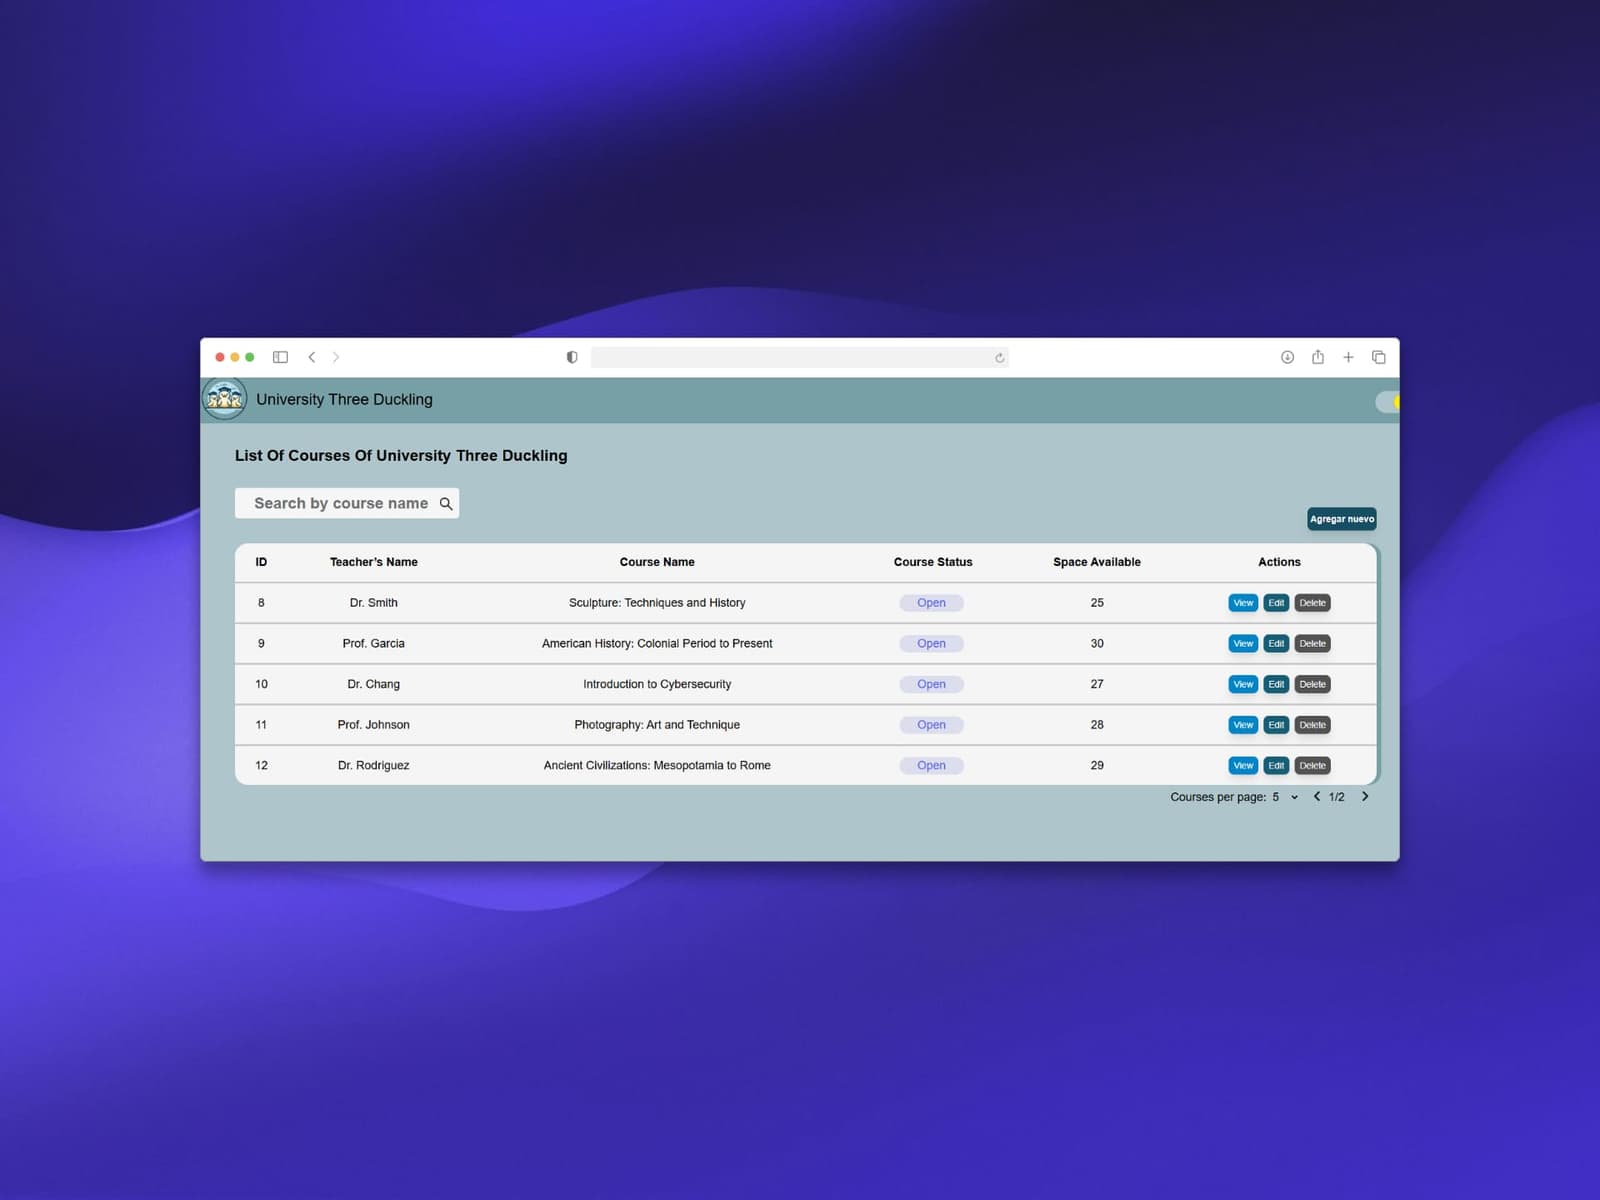Image resolution: width=1600 pixels, height=1200 pixels.
Task: View the Introduction to Cybersecurity course
Action: click(x=1243, y=684)
